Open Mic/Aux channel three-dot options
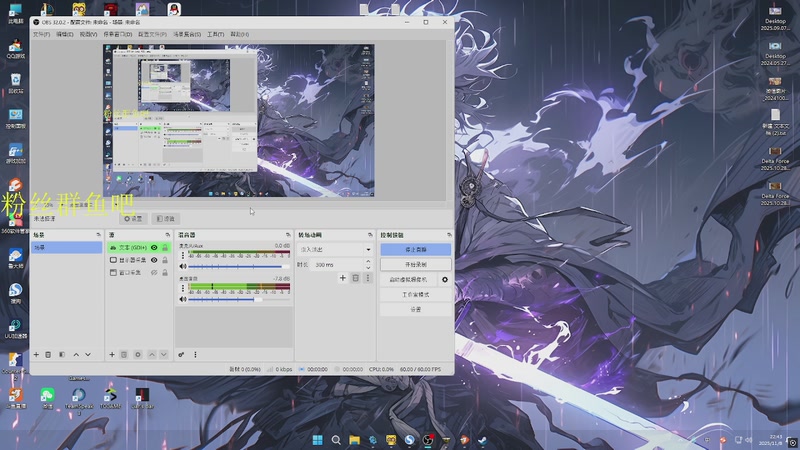This screenshot has width=800, height=450. pyautogui.click(x=183, y=255)
